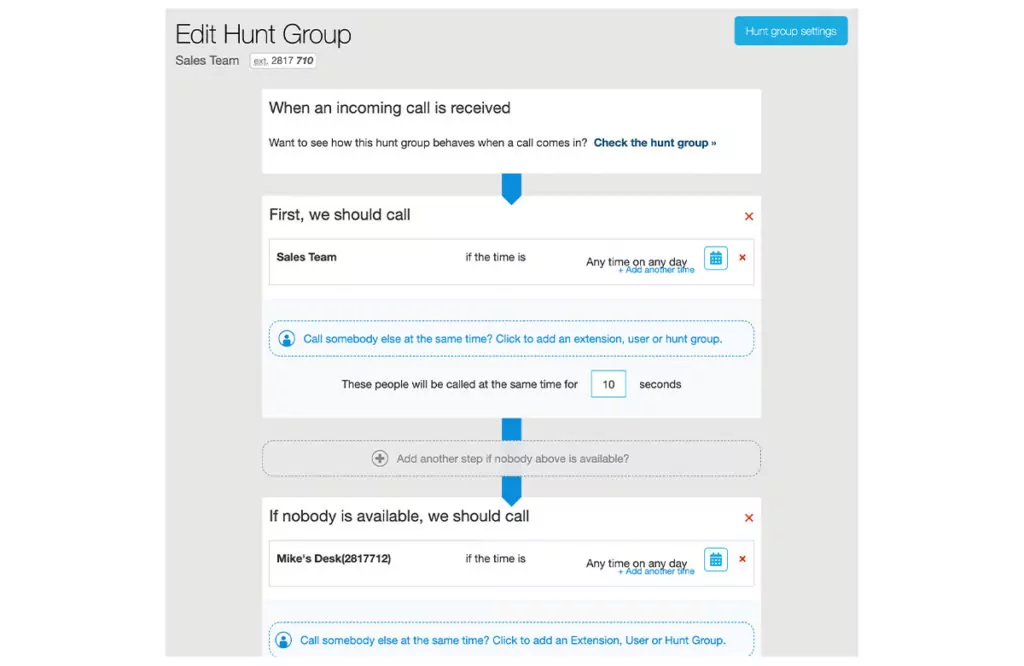Click the seconds input field showing 10
The width and height of the screenshot is (1024, 666).
pyautogui.click(x=608, y=384)
